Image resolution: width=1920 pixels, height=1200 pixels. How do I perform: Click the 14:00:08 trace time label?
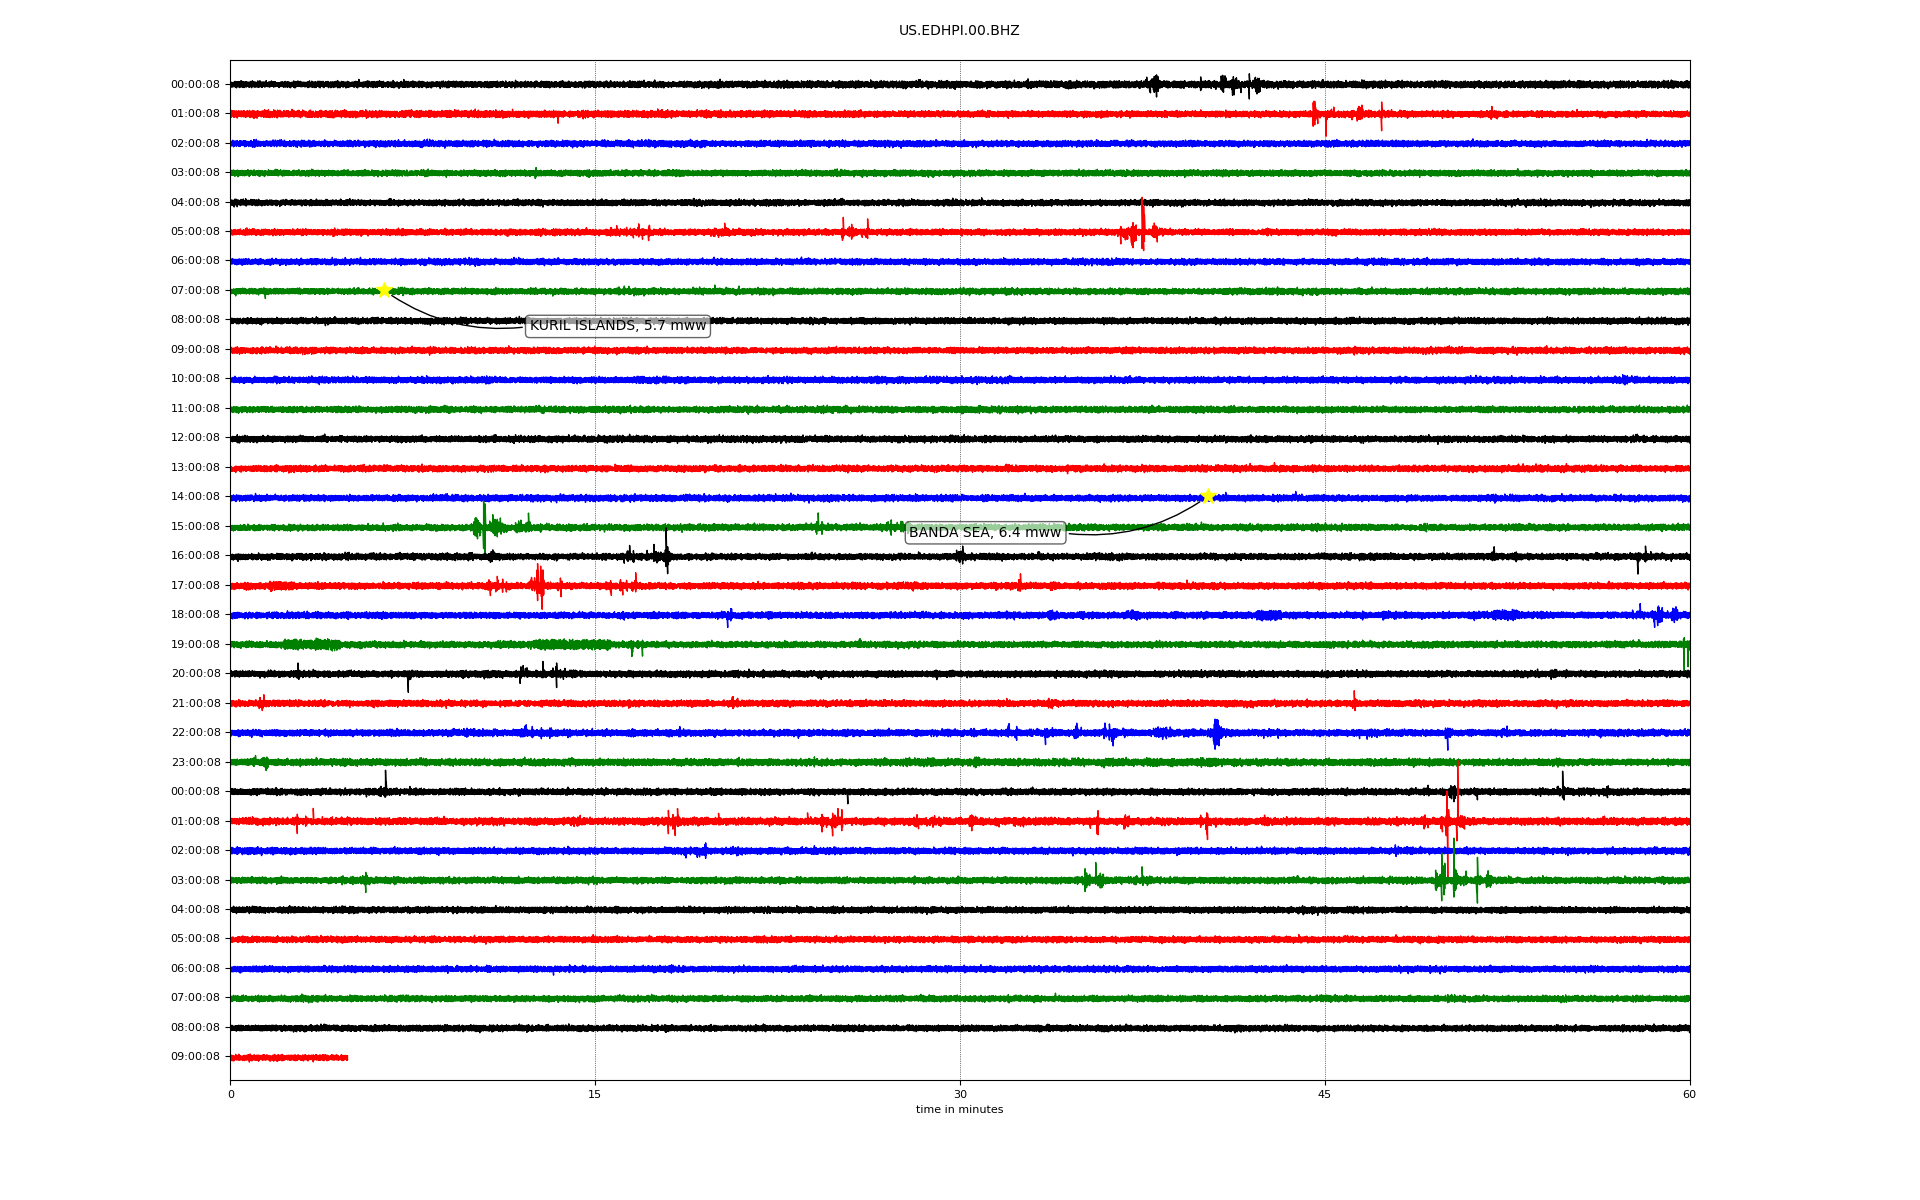coord(195,497)
